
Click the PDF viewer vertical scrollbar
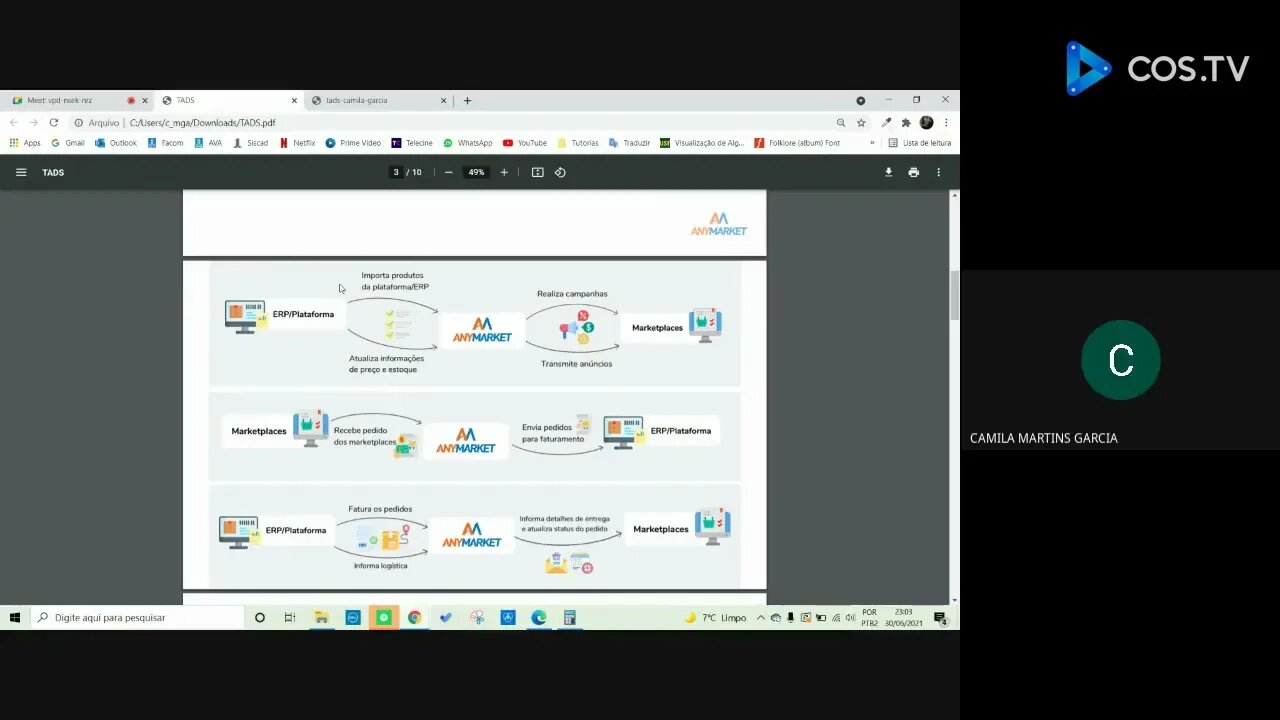954,295
